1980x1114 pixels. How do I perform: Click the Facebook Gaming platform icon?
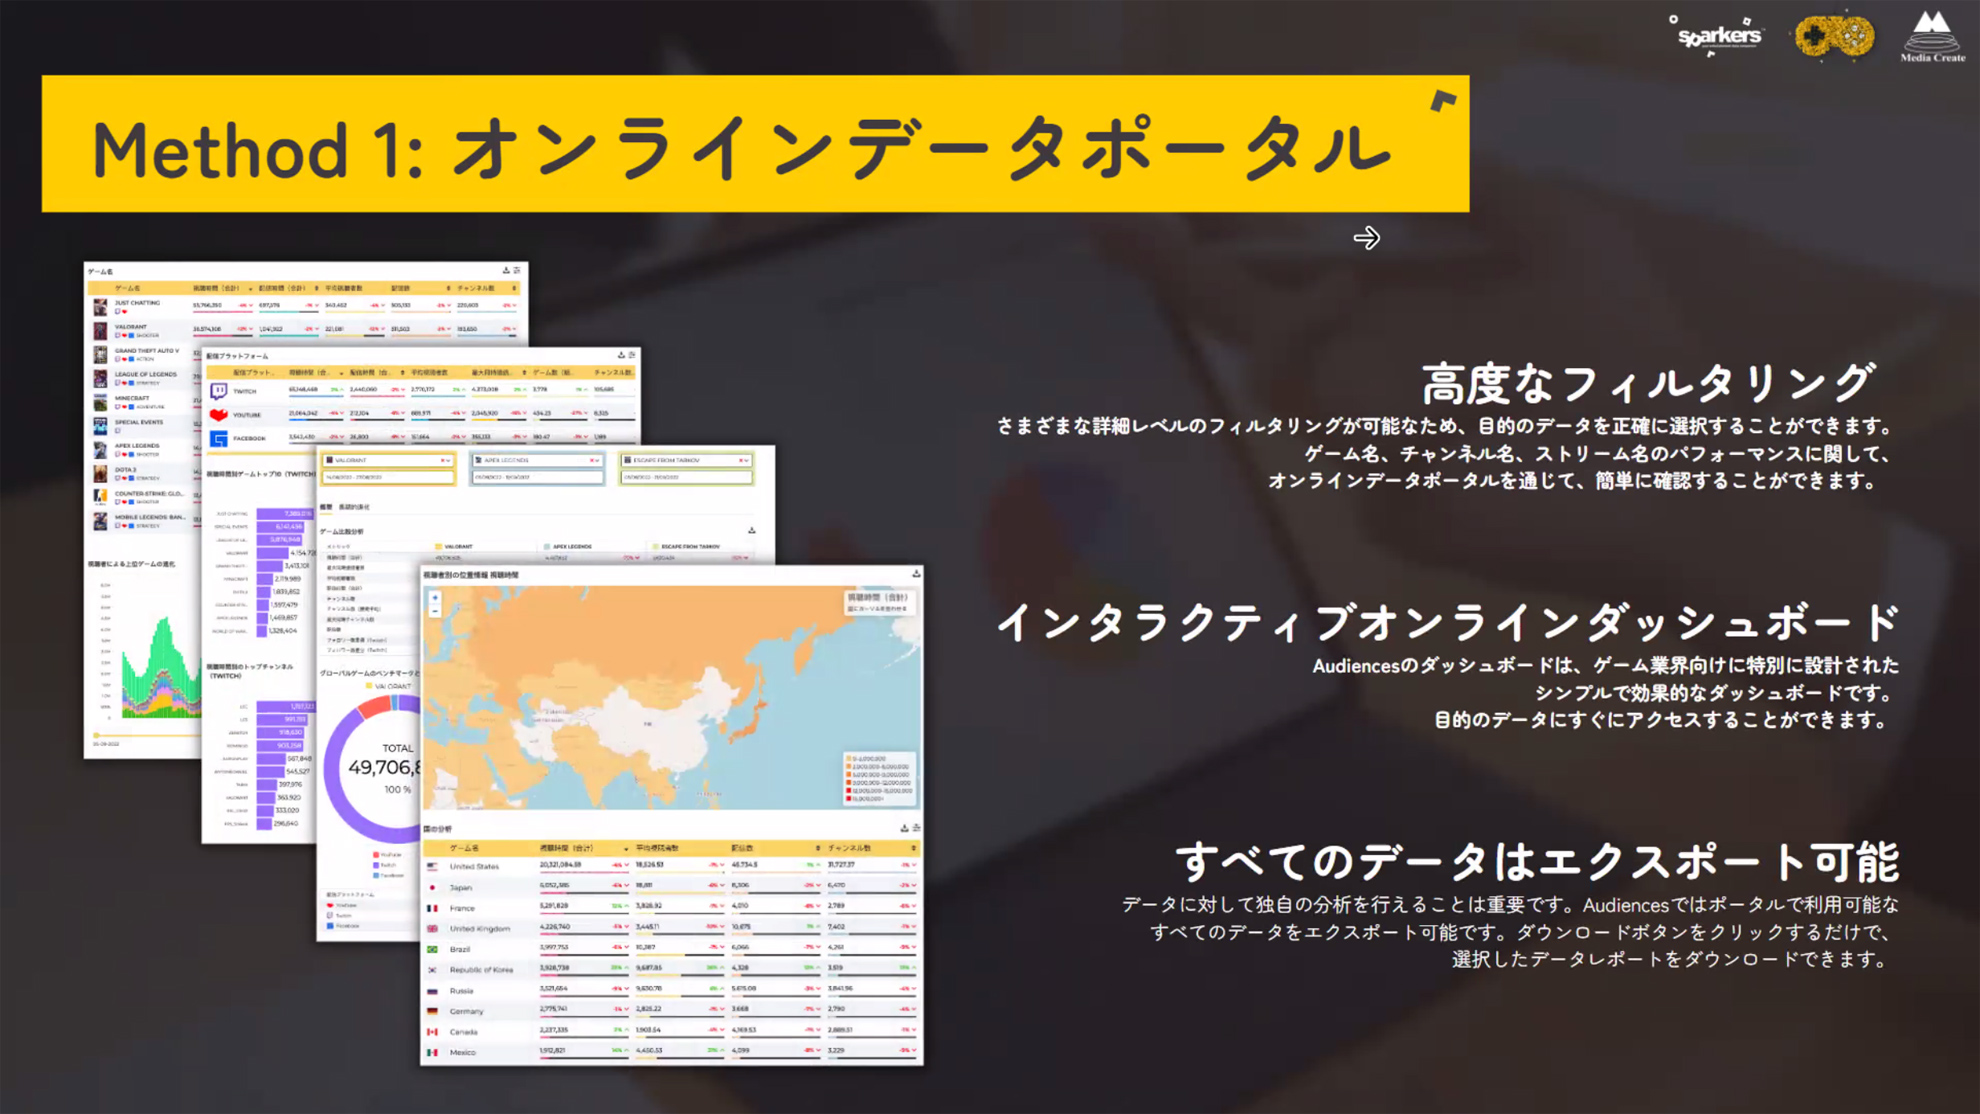coord(219,438)
